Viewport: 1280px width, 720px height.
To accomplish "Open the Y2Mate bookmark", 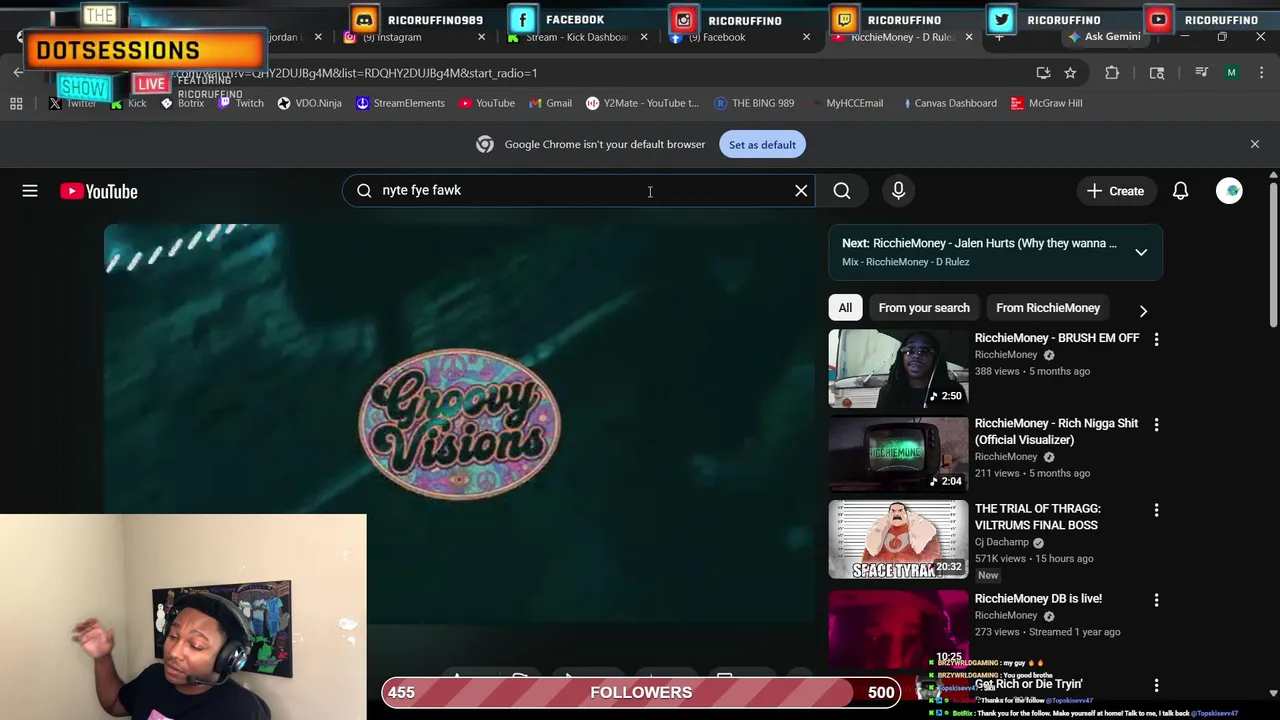I will [642, 103].
